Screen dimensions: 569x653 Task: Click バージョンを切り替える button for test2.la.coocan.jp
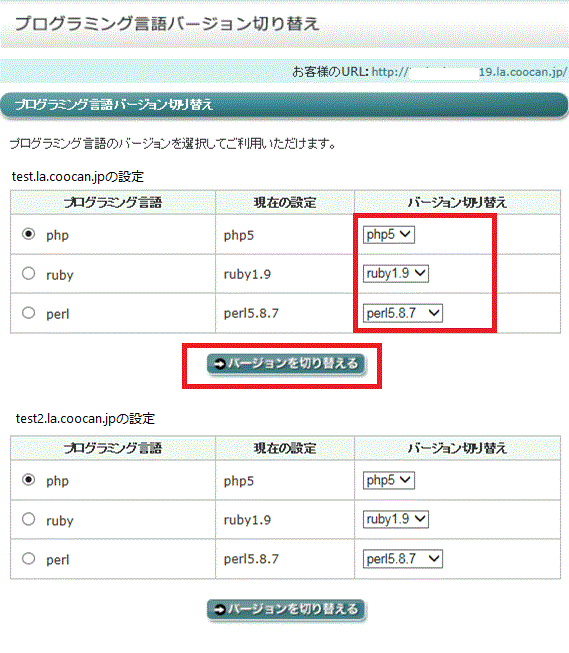tap(286, 610)
